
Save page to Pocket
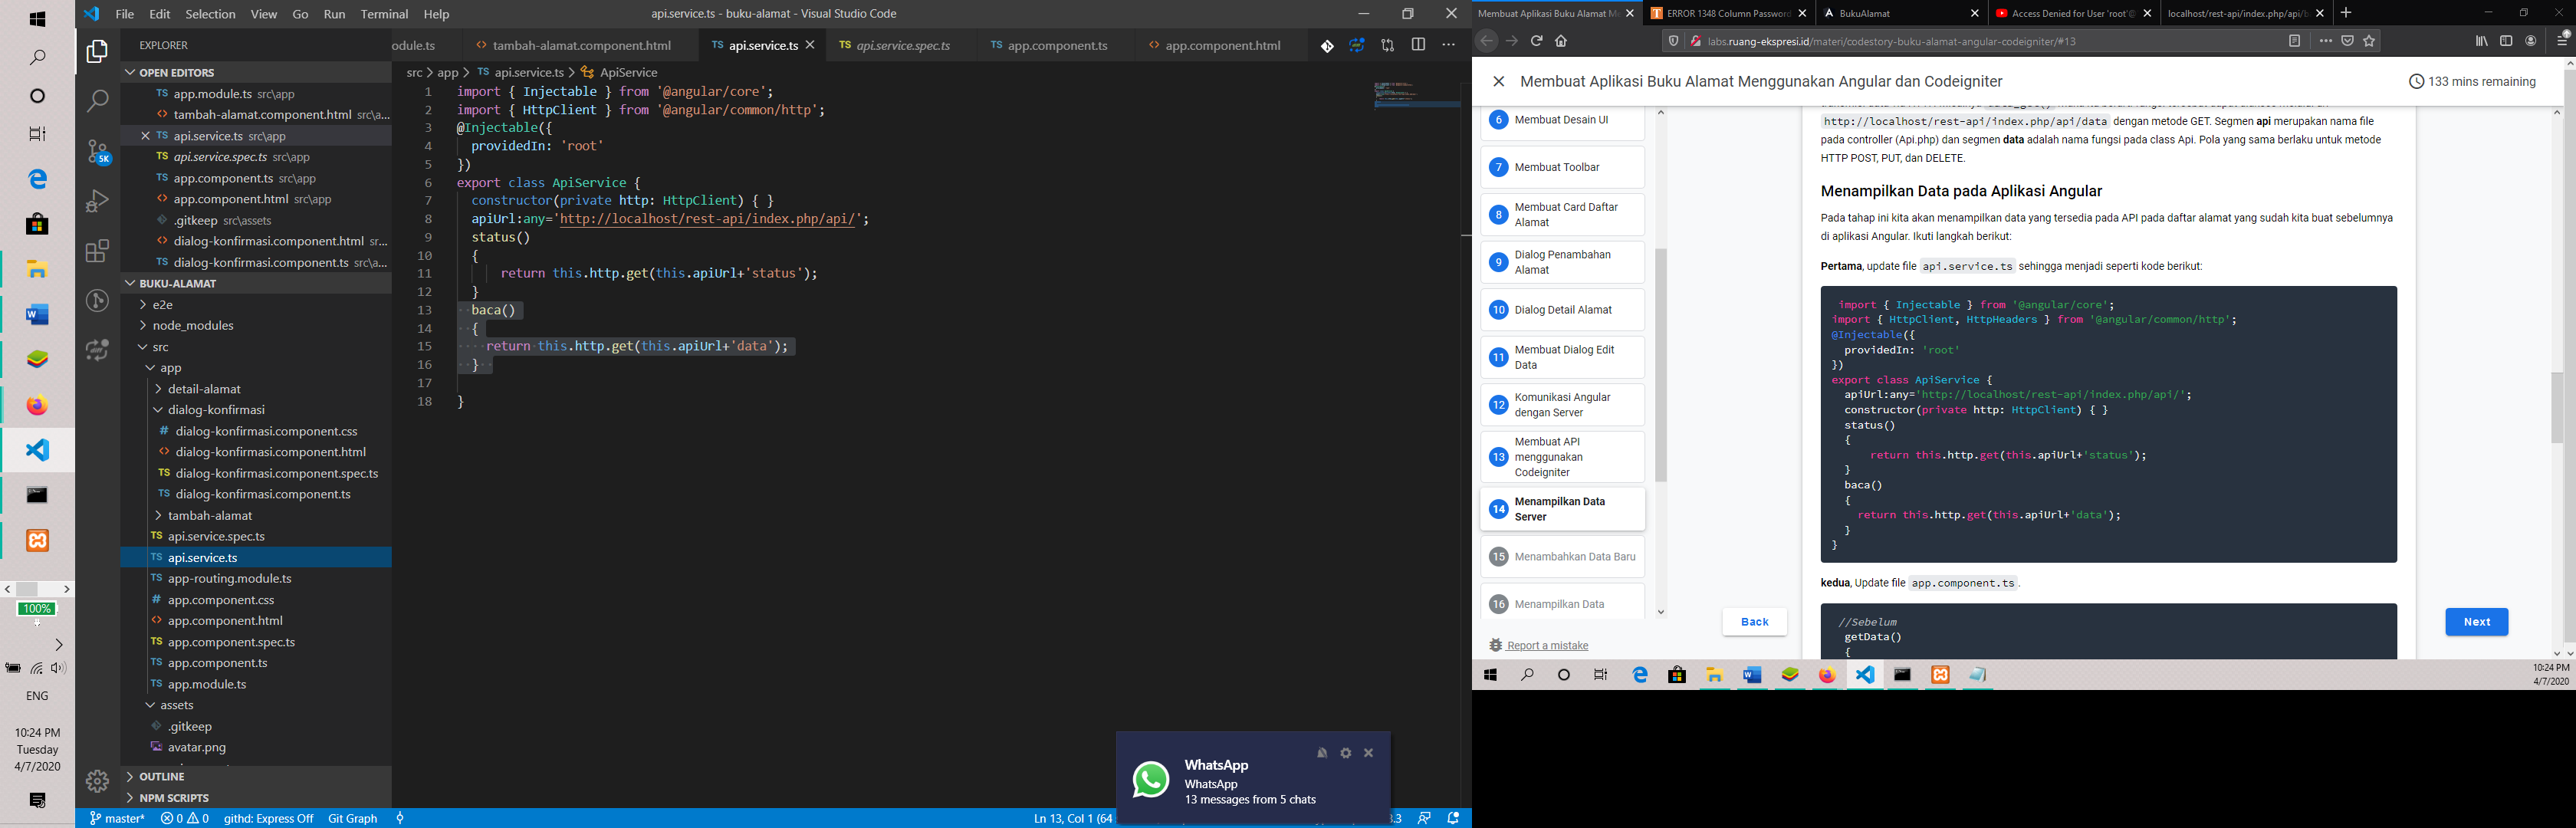[x=2347, y=41]
